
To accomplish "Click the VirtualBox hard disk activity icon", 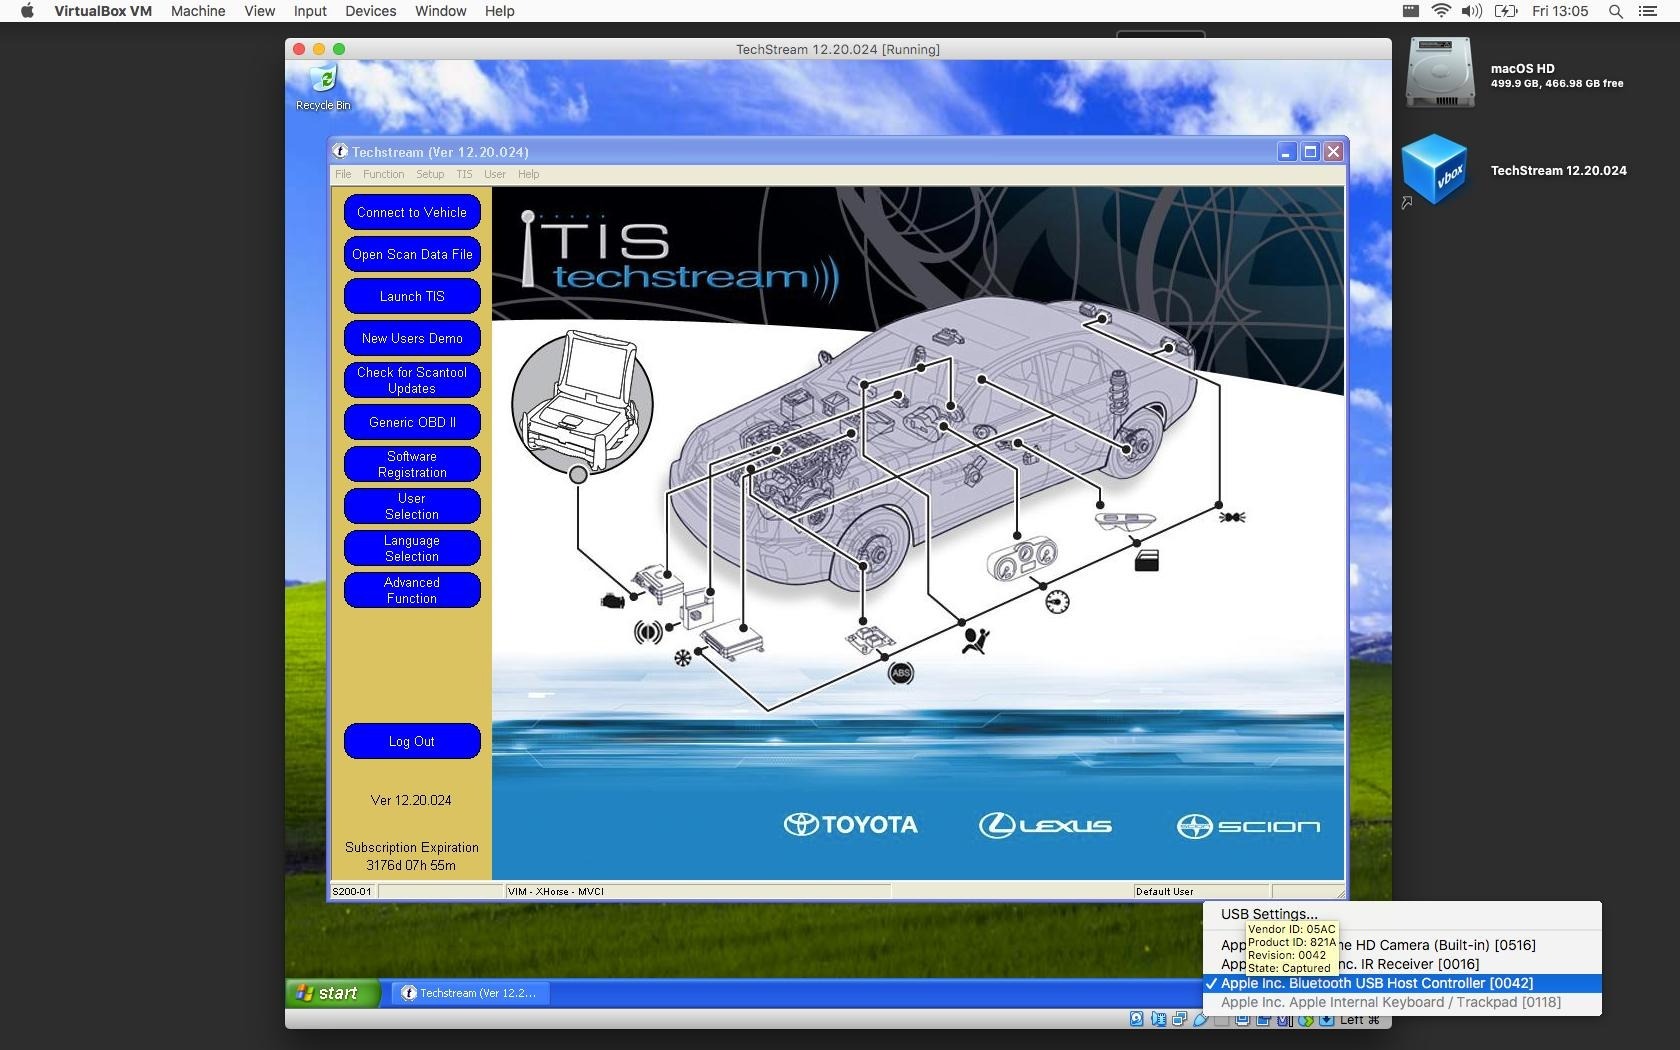I will coord(1137,1019).
